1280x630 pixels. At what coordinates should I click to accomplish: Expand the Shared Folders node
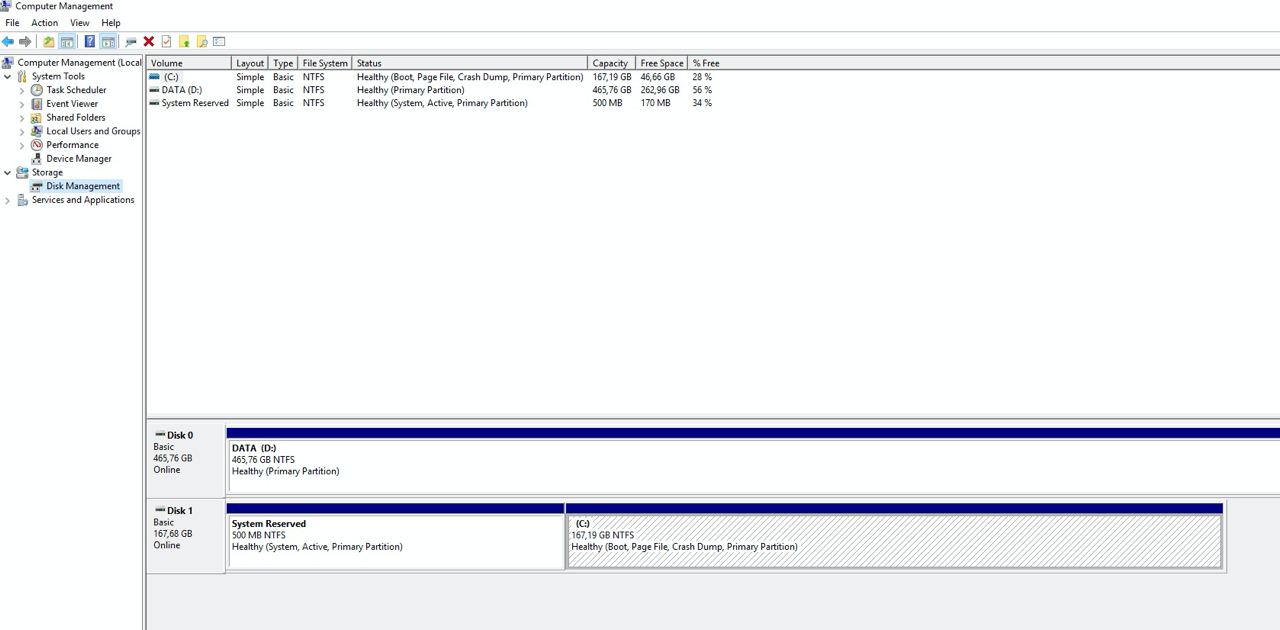click(x=22, y=117)
